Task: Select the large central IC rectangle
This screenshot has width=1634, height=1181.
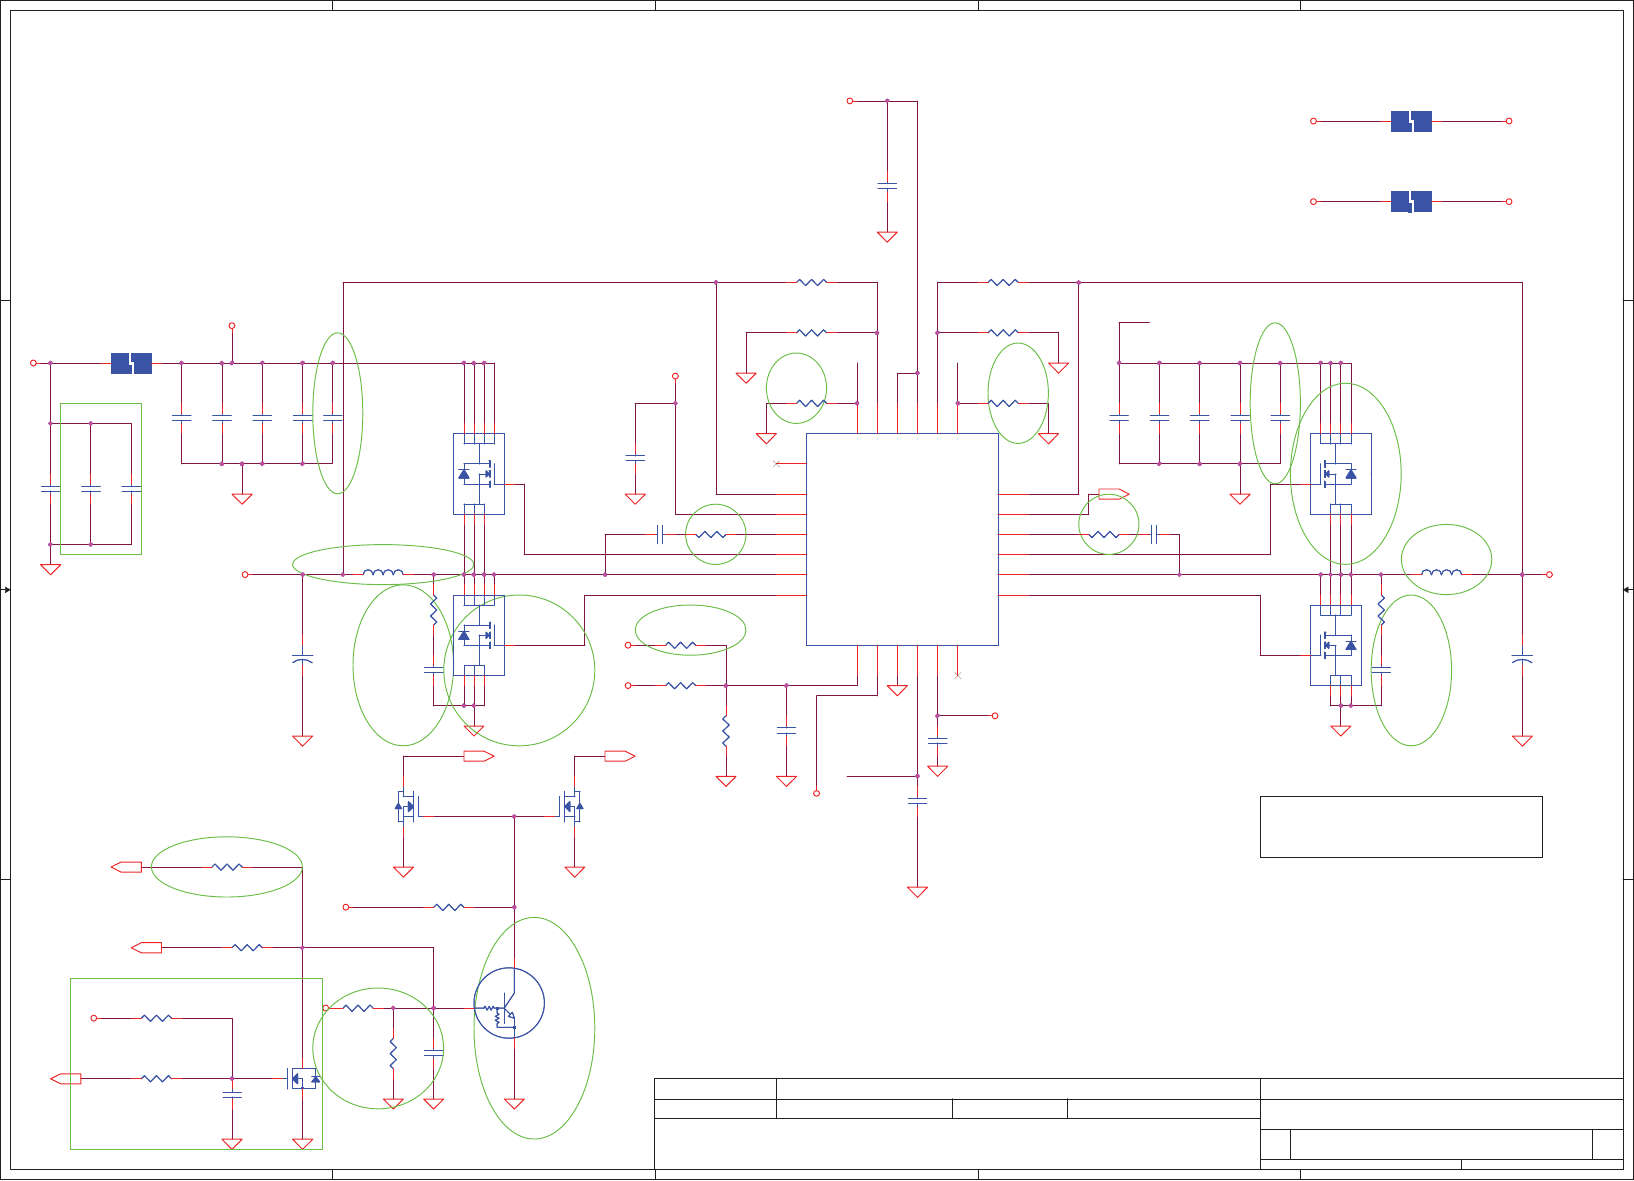Action: coord(902,539)
